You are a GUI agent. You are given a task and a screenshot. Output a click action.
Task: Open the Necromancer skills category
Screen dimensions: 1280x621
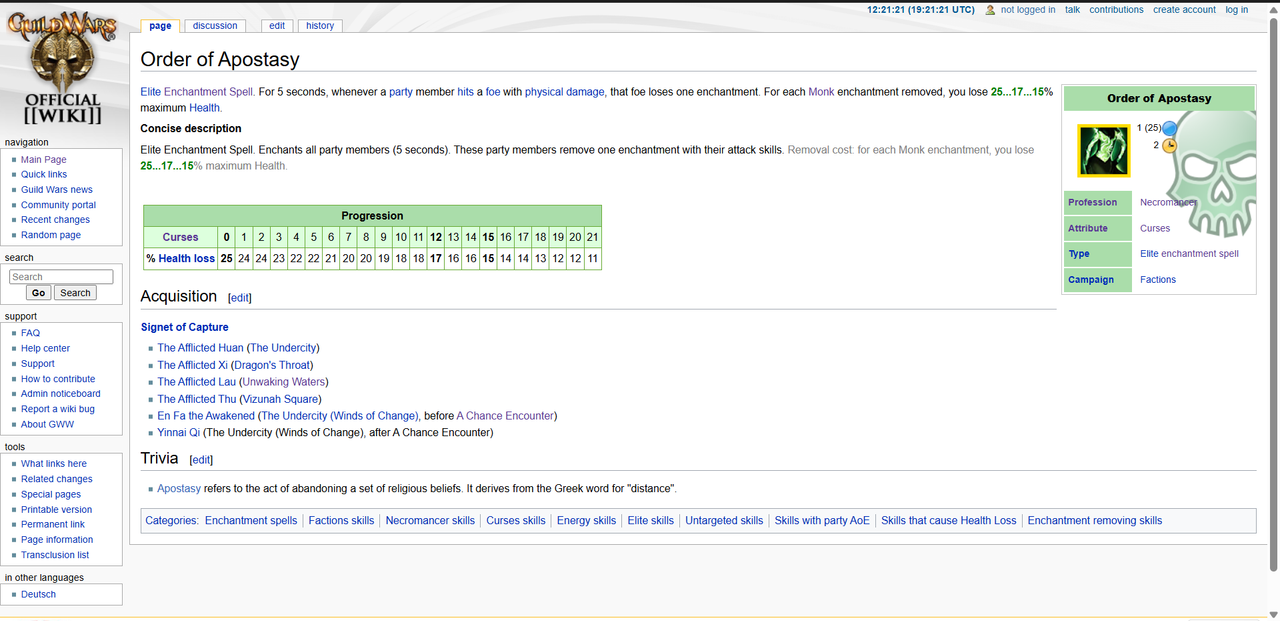(x=430, y=521)
